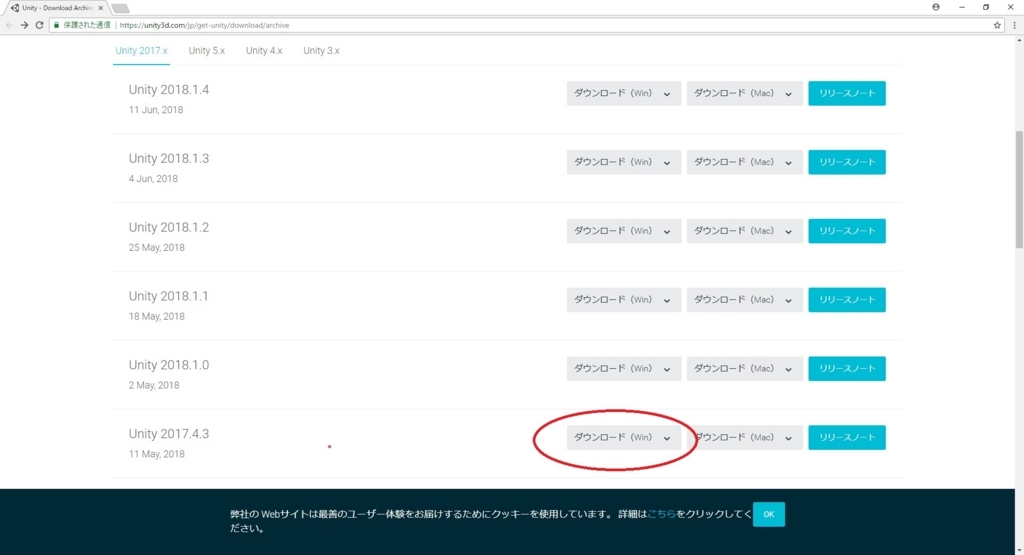The width and height of the screenshot is (1024, 555).
Task: Reload the page with the refresh icon
Action: (x=39, y=25)
